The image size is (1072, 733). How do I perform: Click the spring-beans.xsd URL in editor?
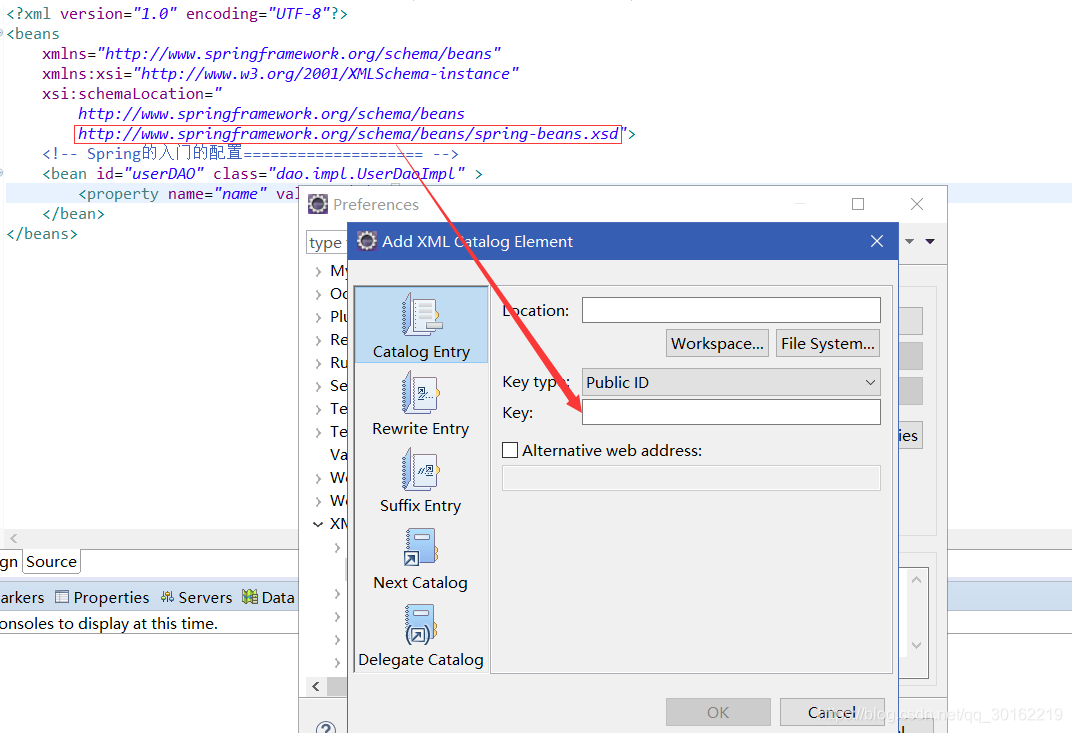pyautogui.click(x=348, y=134)
